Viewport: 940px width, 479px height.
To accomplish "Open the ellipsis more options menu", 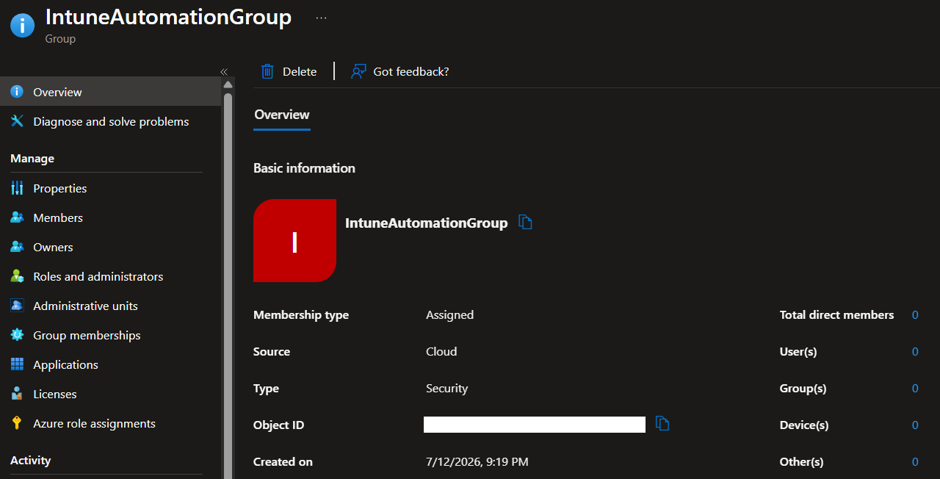I will 321,18.
